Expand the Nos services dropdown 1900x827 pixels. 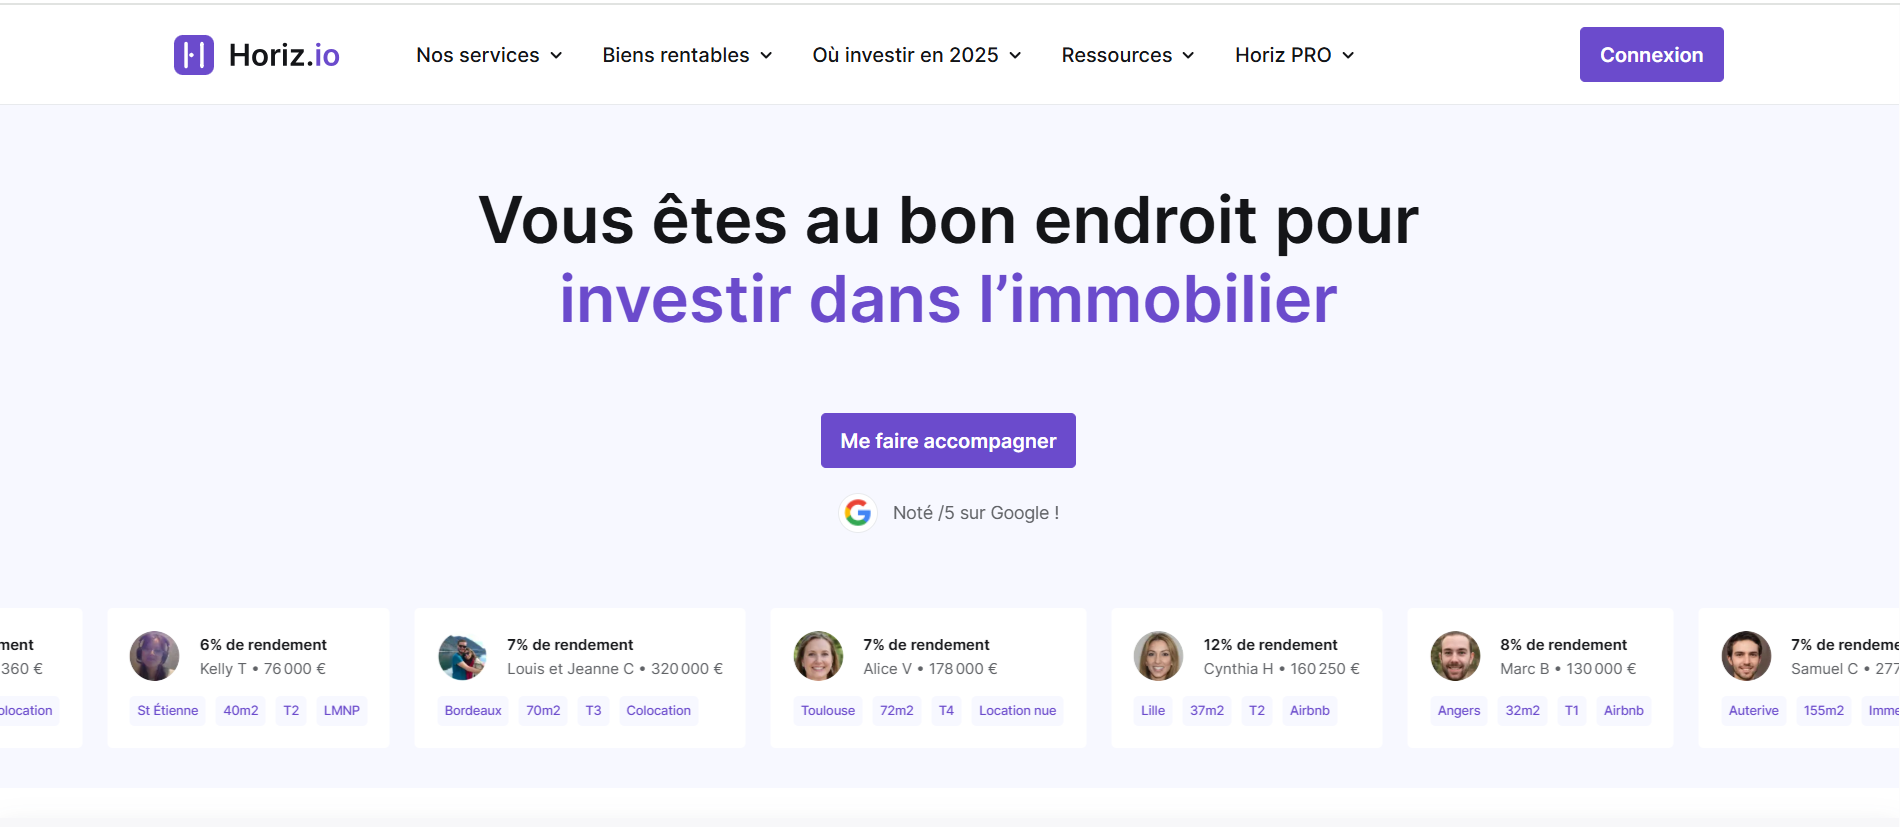489,55
